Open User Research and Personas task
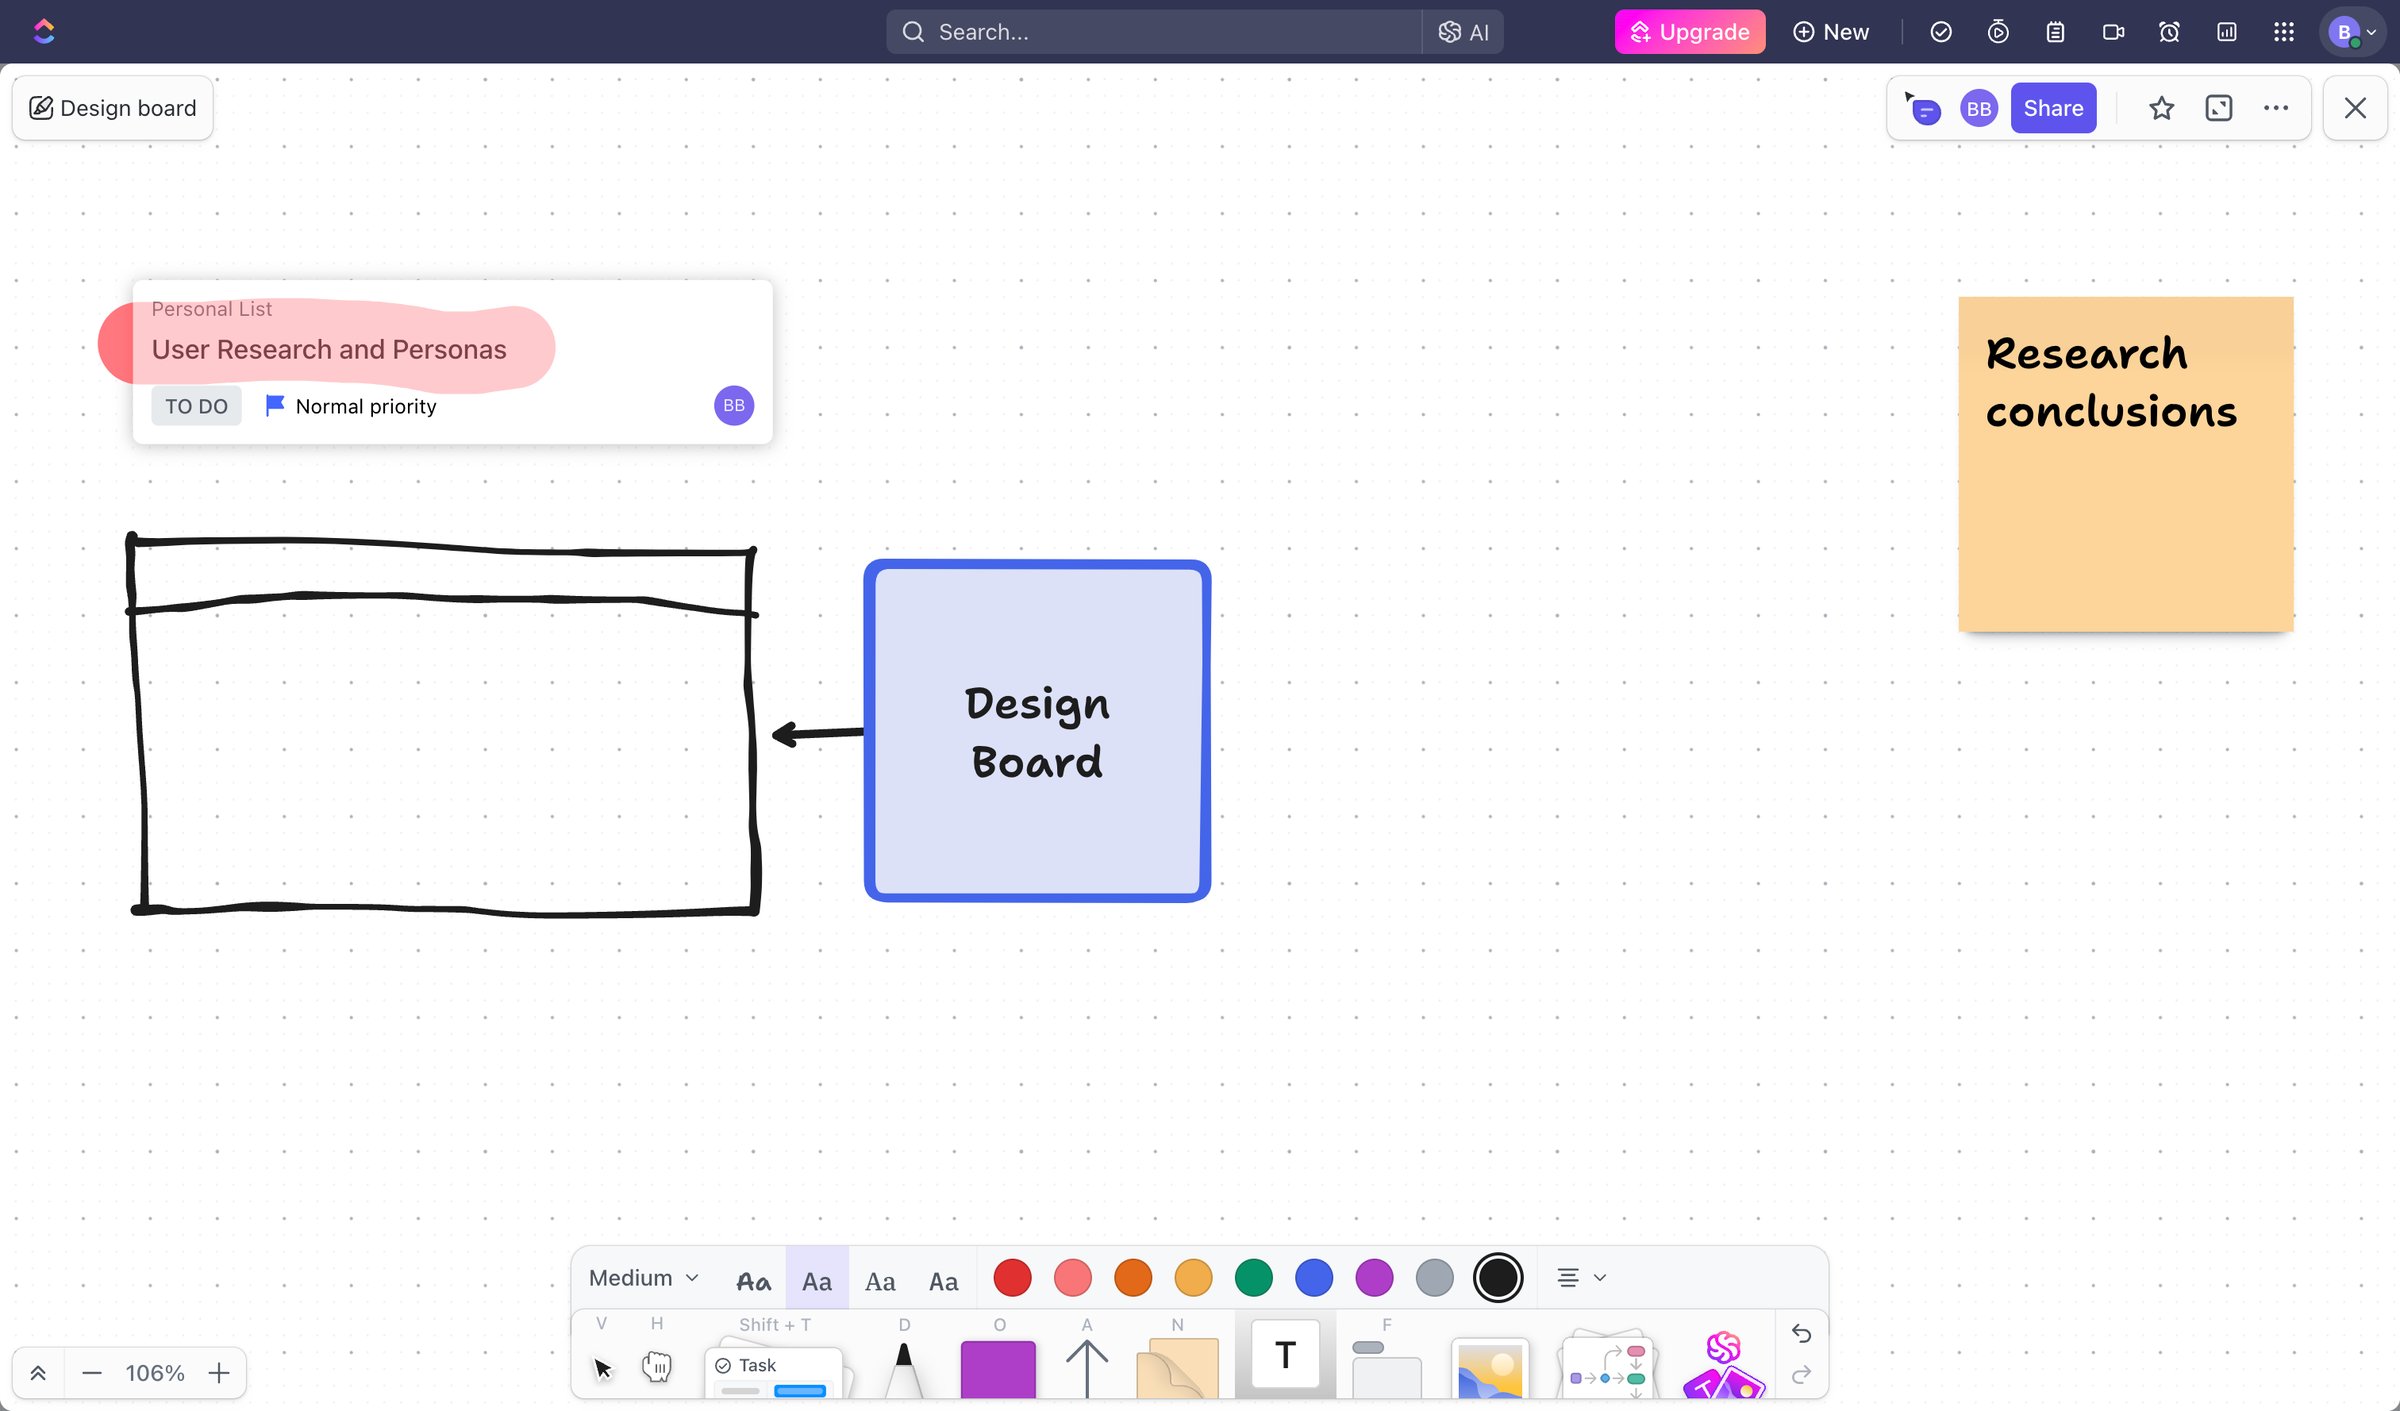 [329, 349]
